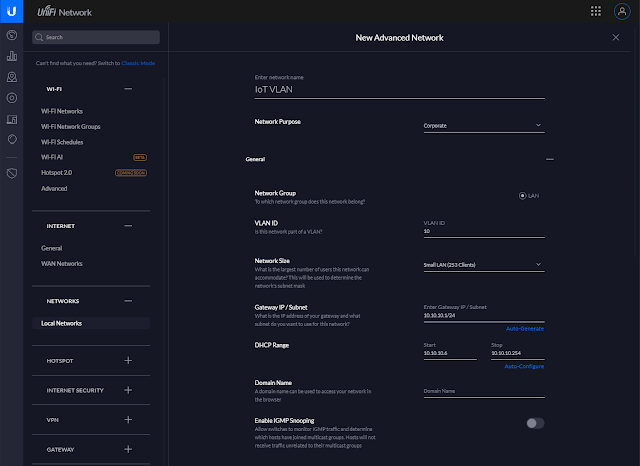The image size is (640, 466).
Task: Open the Map icon in left rail
Action: click(12, 77)
